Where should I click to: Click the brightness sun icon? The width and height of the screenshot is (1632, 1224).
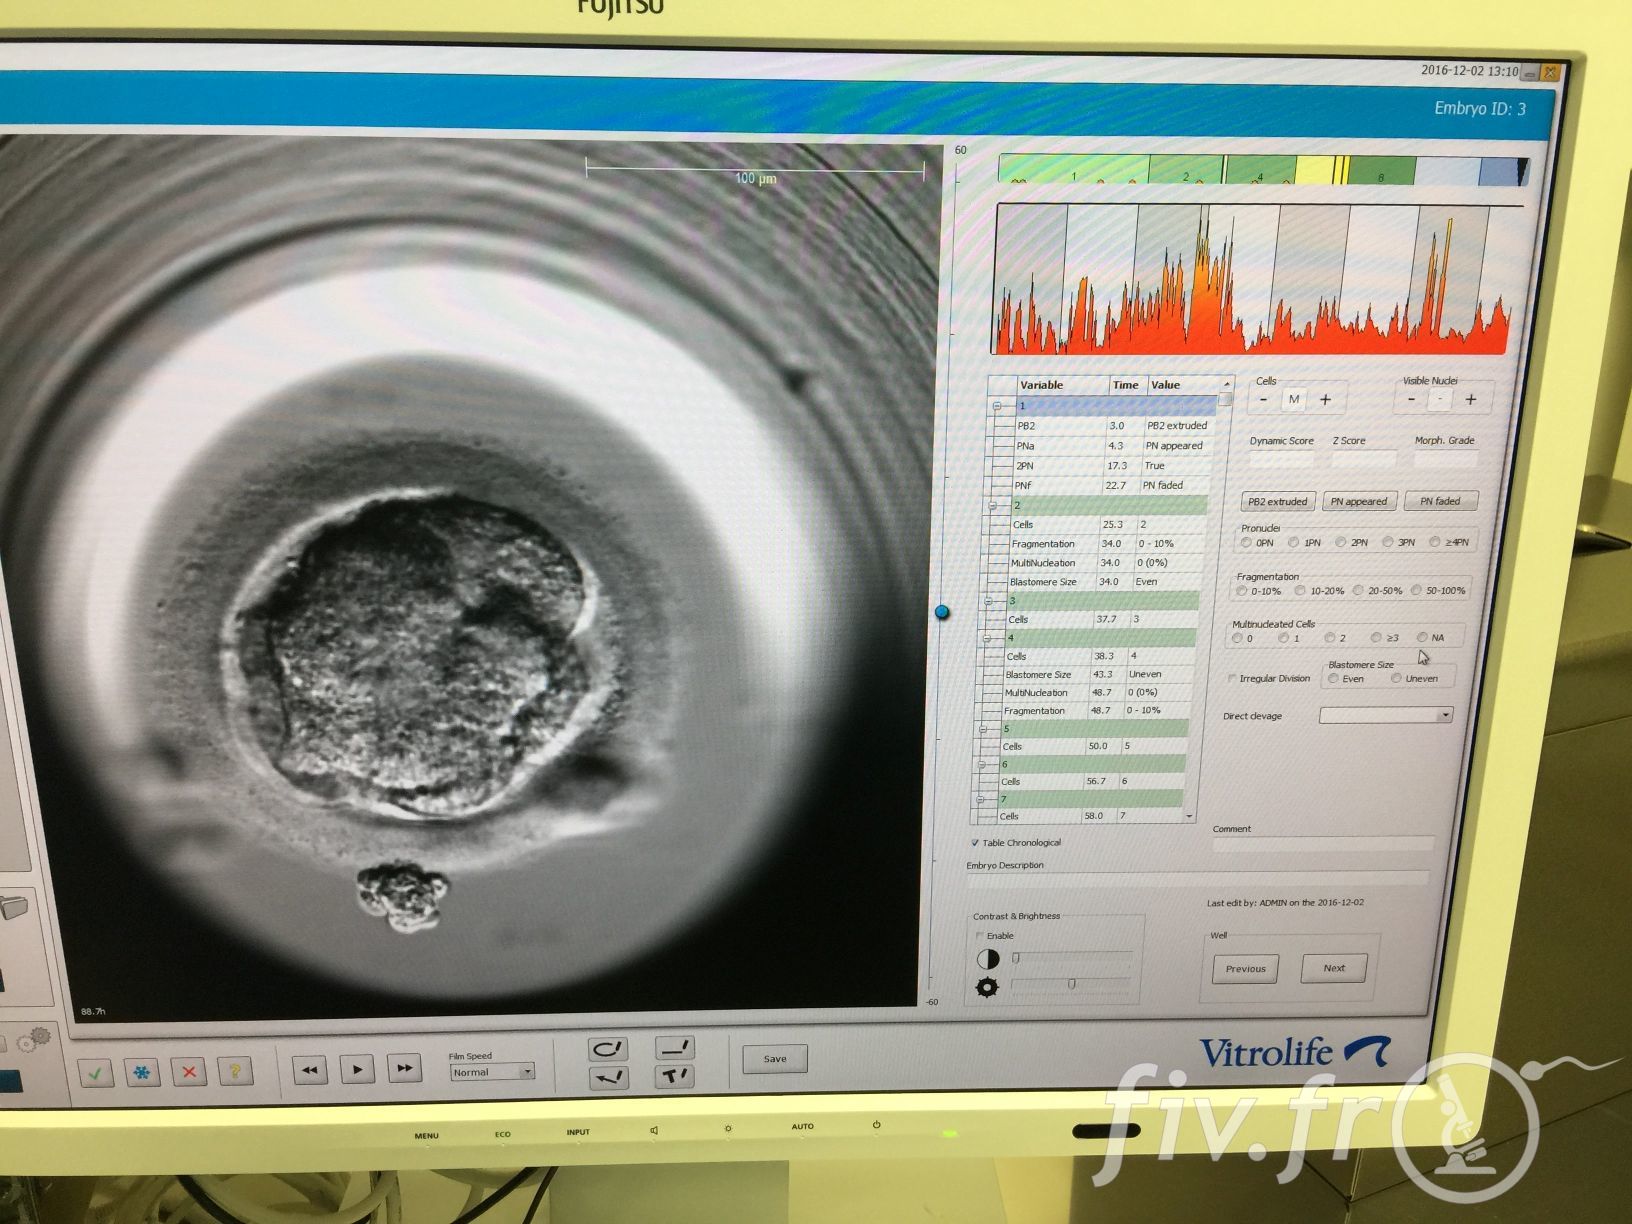coord(987,987)
